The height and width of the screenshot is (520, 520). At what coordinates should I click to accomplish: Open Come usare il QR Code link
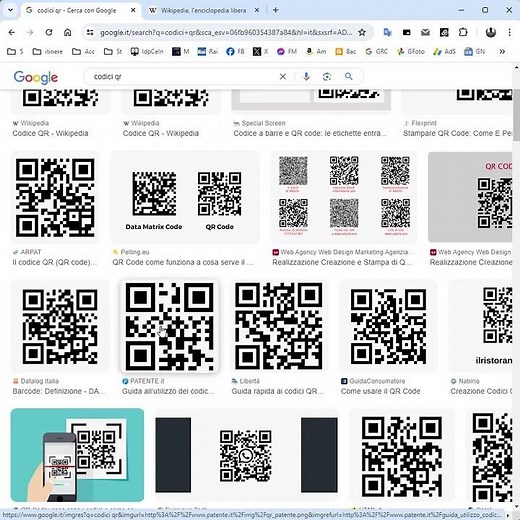click(x=380, y=391)
